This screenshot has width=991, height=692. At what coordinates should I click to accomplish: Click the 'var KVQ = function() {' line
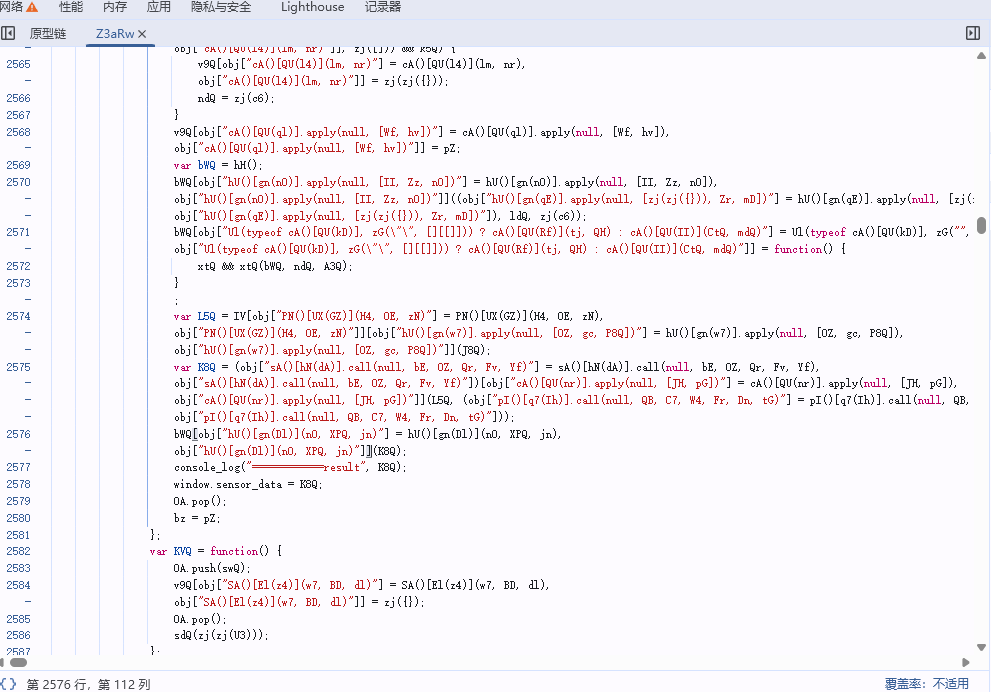pos(216,551)
